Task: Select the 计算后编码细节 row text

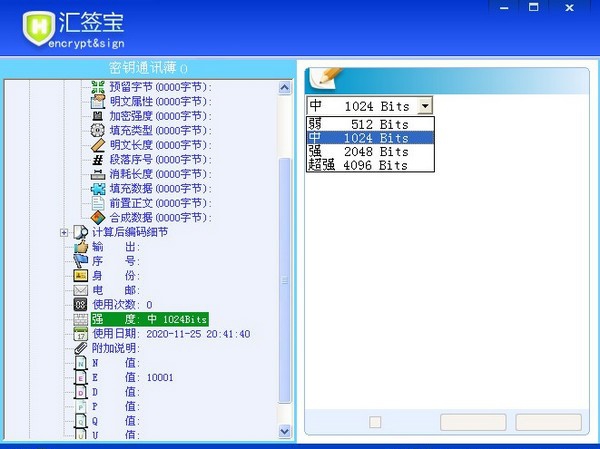Action: (130, 232)
